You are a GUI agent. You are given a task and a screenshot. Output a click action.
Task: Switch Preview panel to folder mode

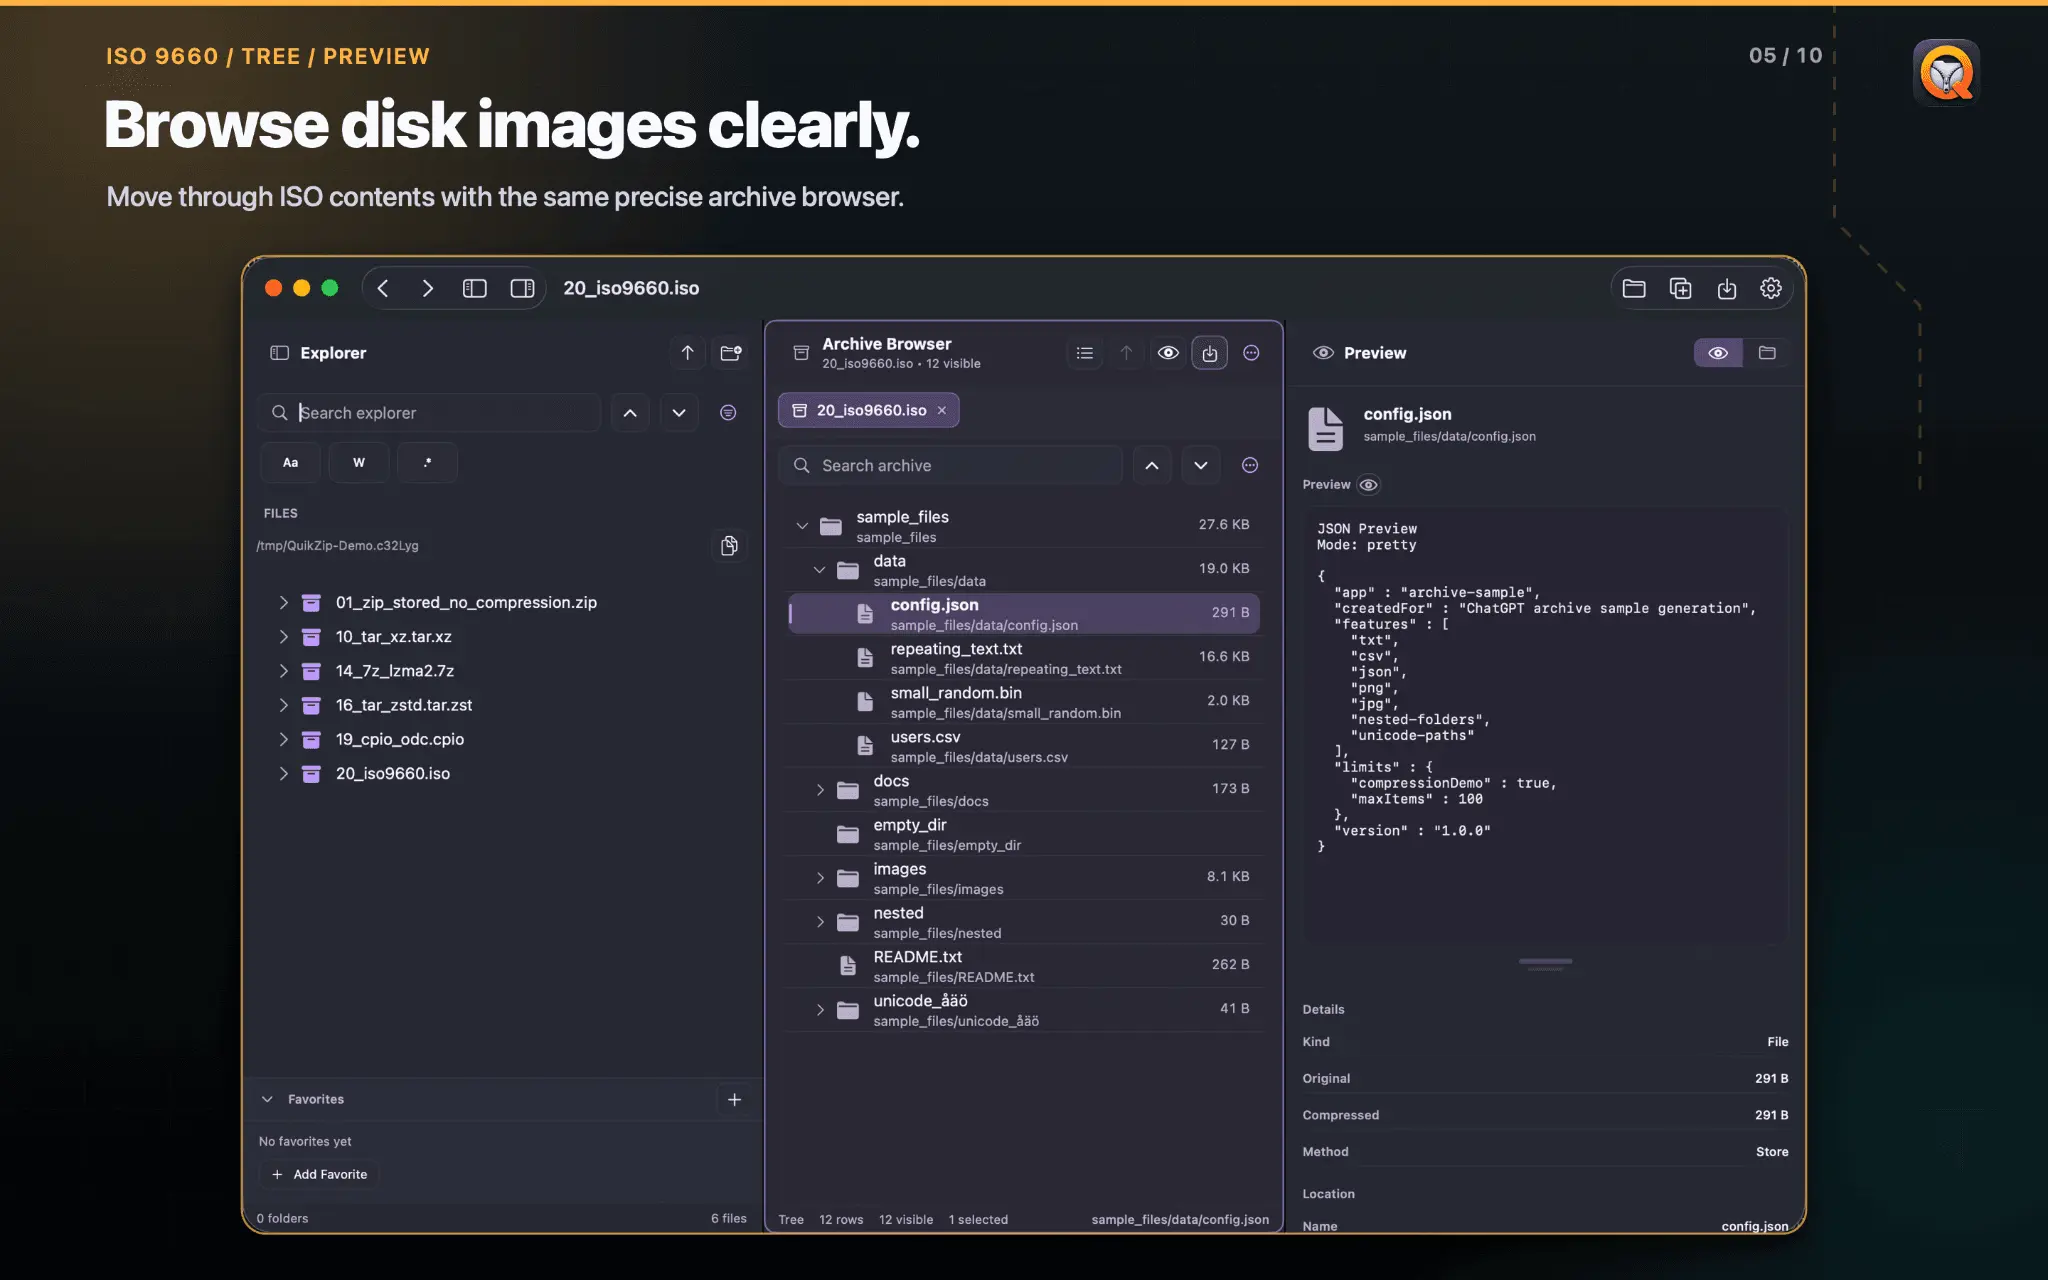click(1767, 353)
